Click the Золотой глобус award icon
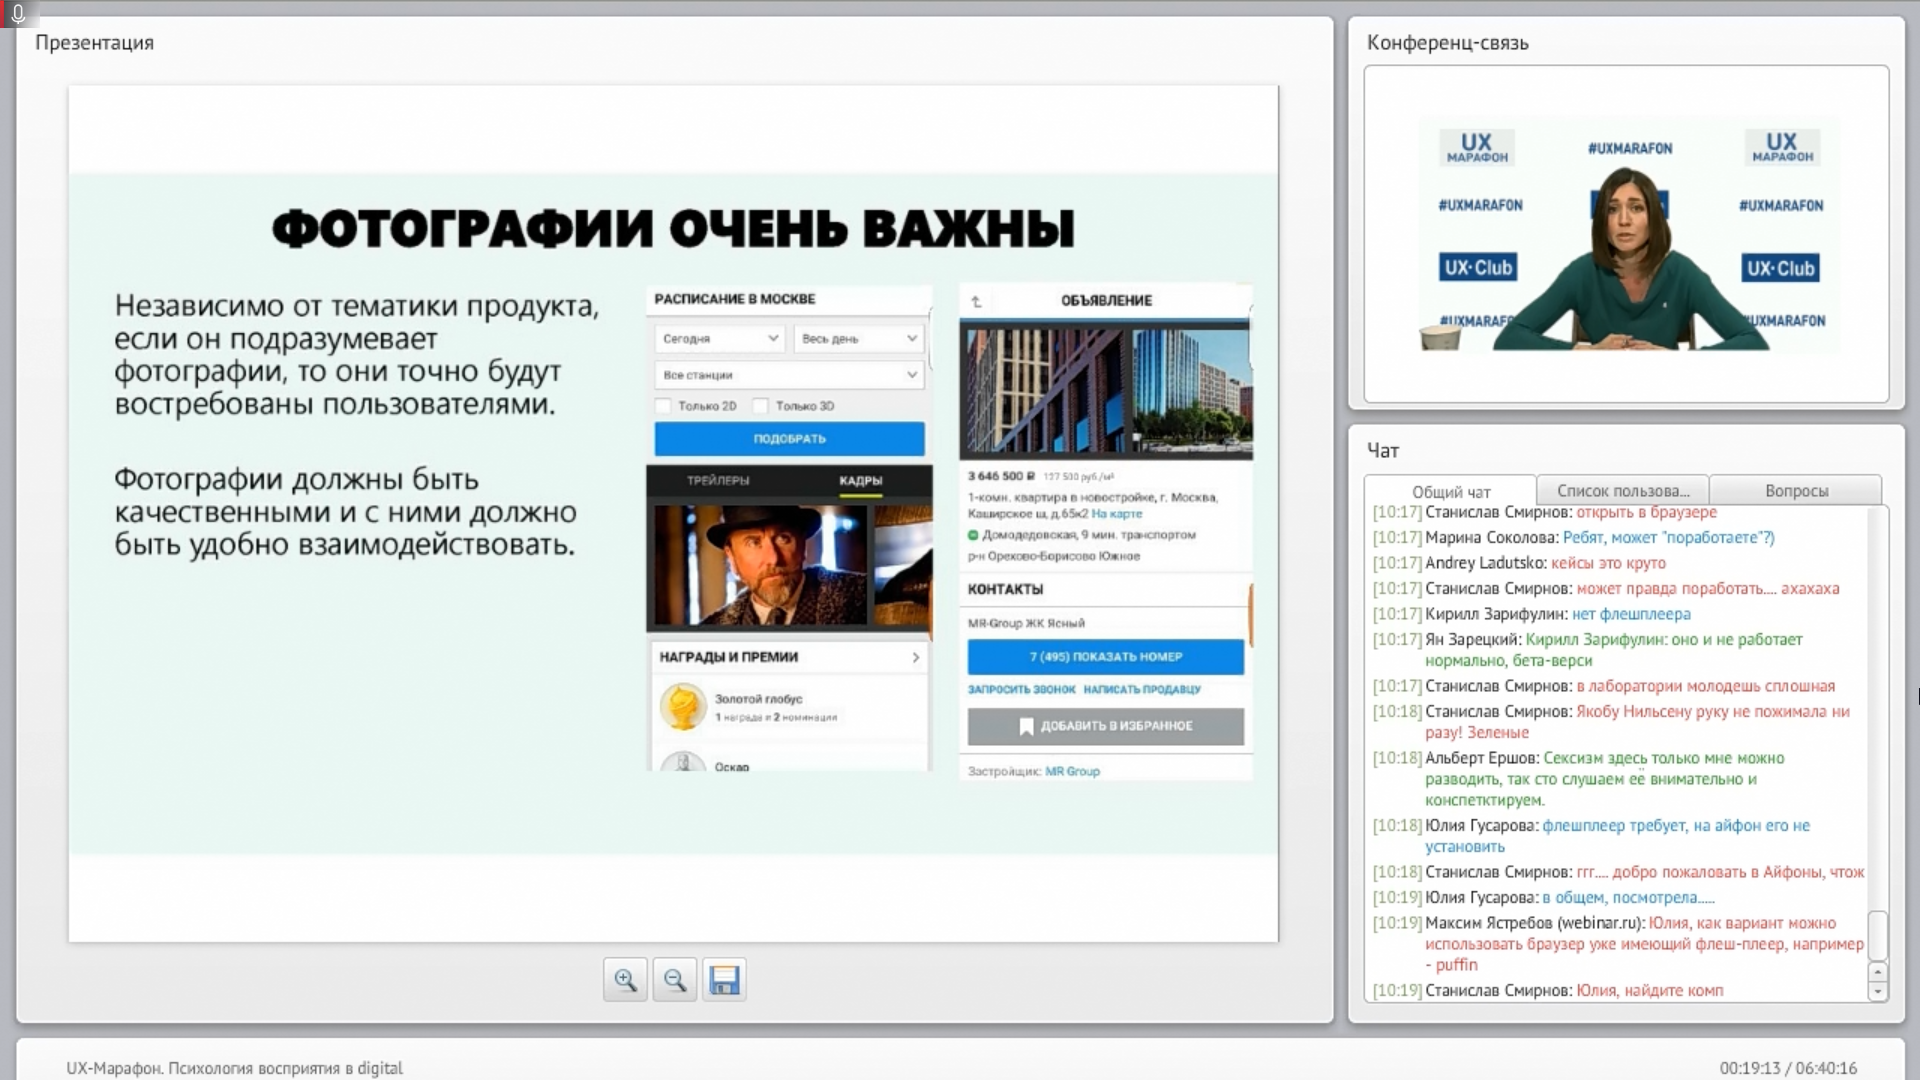This screenshot has width=1920, height=1080. pyautogui.click(x=683, y=707)
